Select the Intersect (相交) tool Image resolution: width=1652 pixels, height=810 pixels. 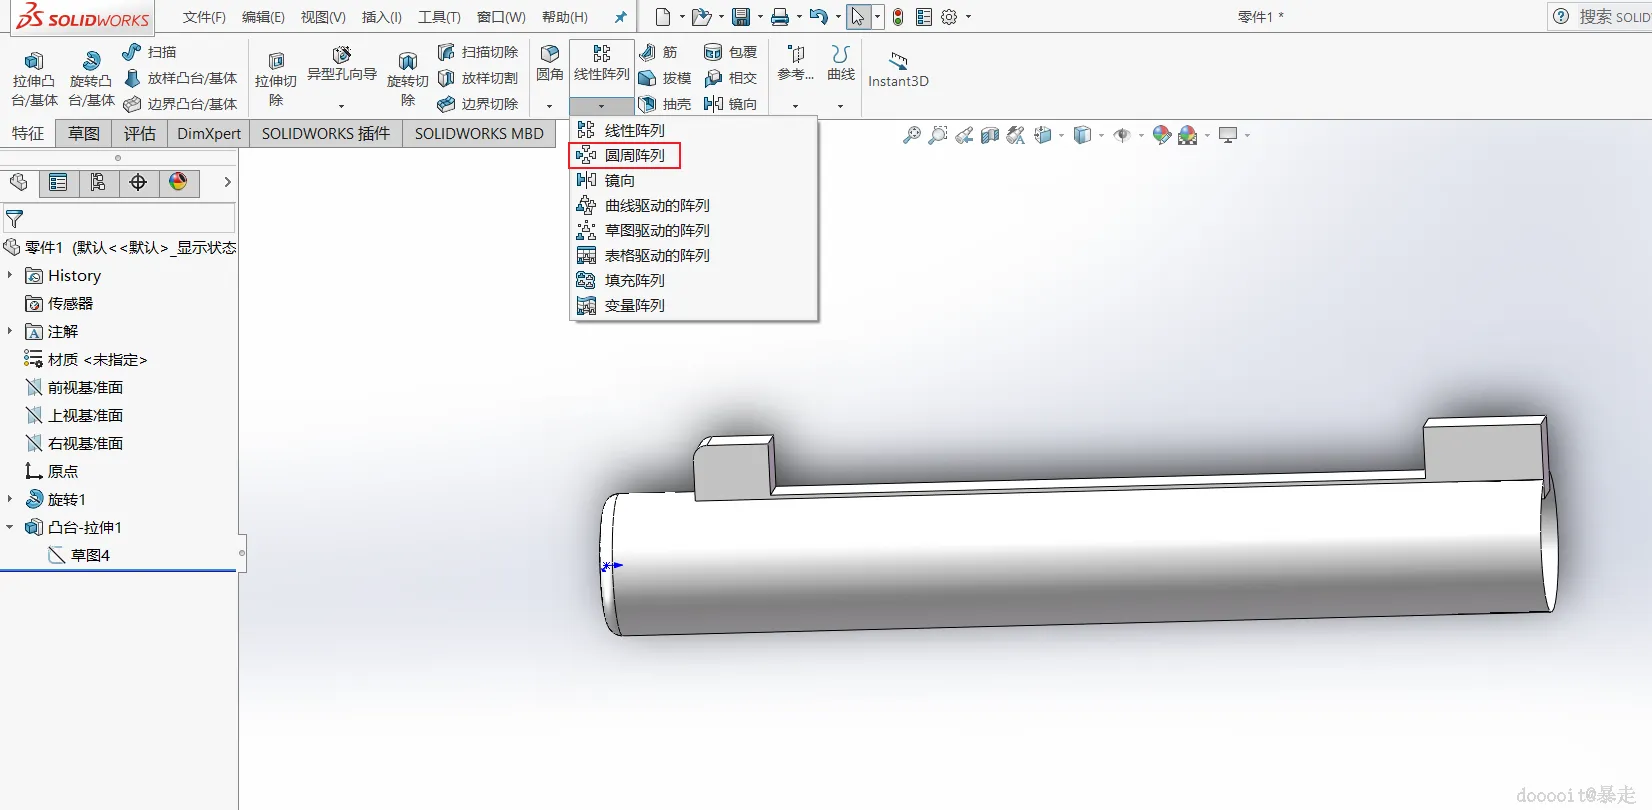(x=731, y=78)
